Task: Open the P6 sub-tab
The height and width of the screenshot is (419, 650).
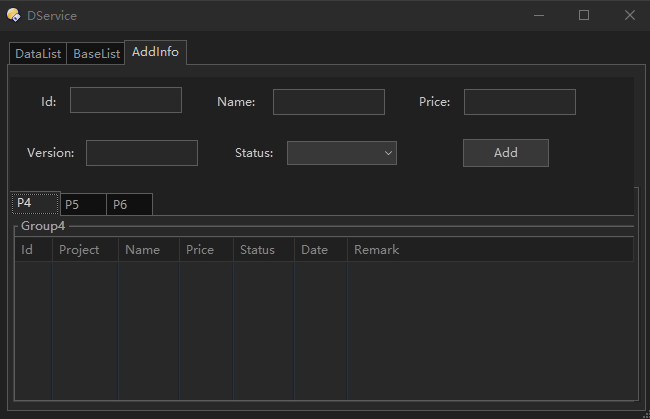Action: coord(129,204)
